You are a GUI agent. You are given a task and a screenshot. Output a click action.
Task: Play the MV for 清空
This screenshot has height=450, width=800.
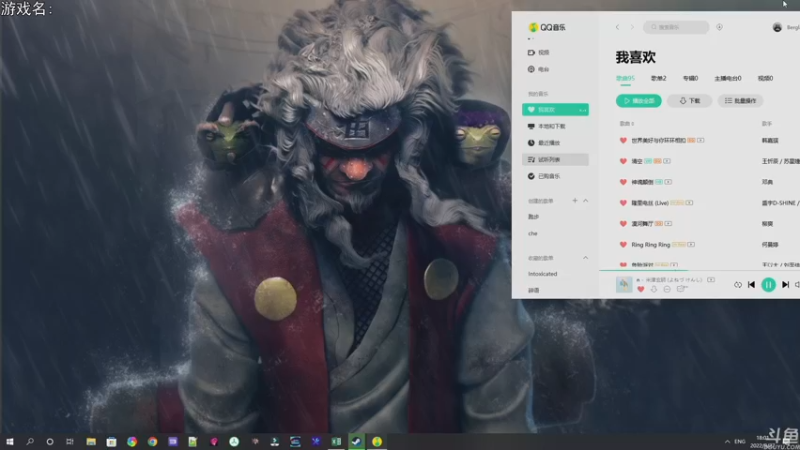(x=667, y=161)
